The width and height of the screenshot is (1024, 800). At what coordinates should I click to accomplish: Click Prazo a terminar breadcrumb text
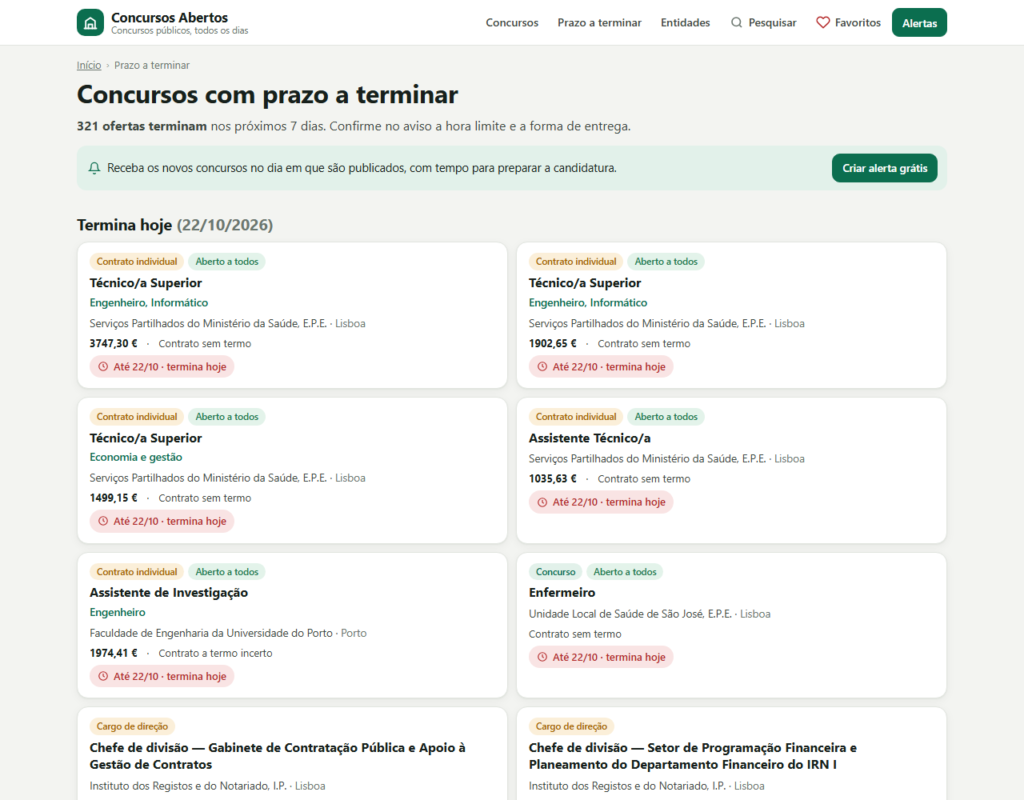pos(152,65)
